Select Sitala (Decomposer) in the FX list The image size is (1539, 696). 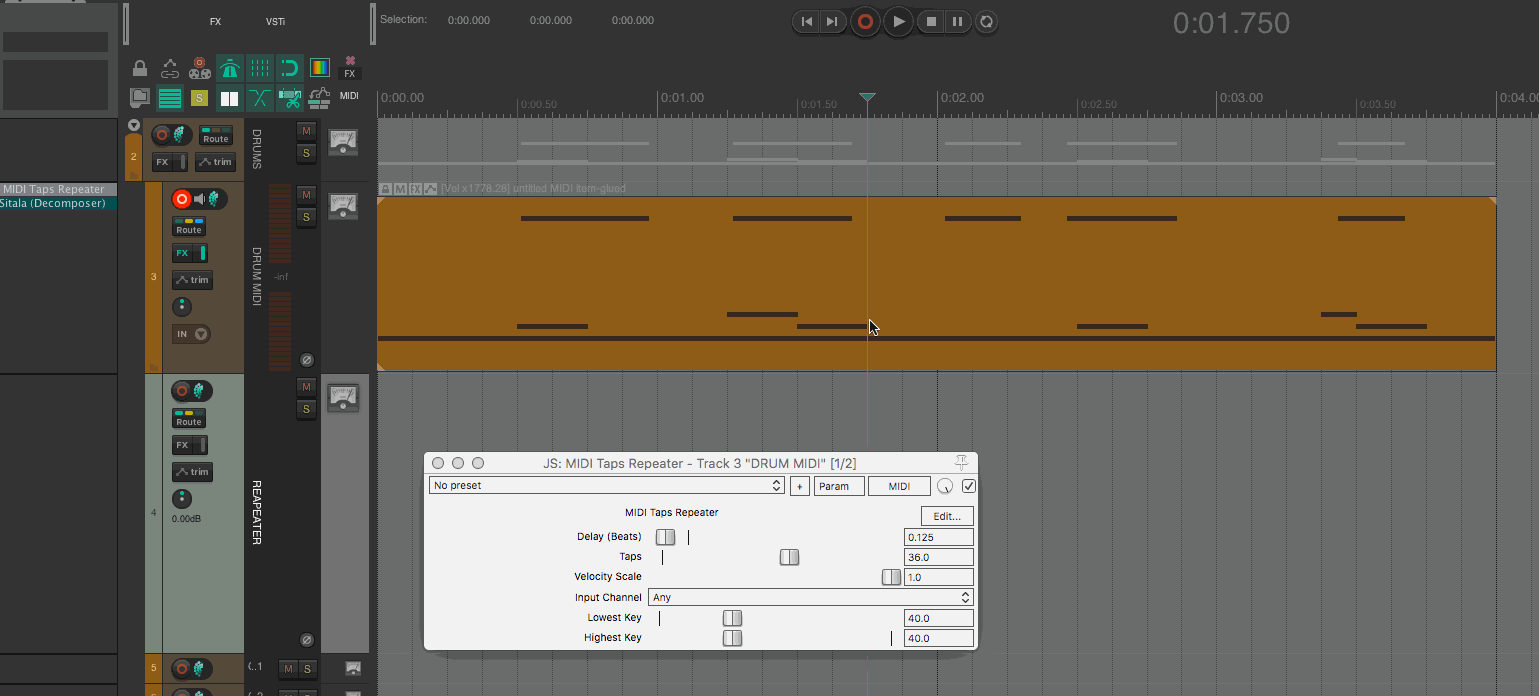[53, 204]
